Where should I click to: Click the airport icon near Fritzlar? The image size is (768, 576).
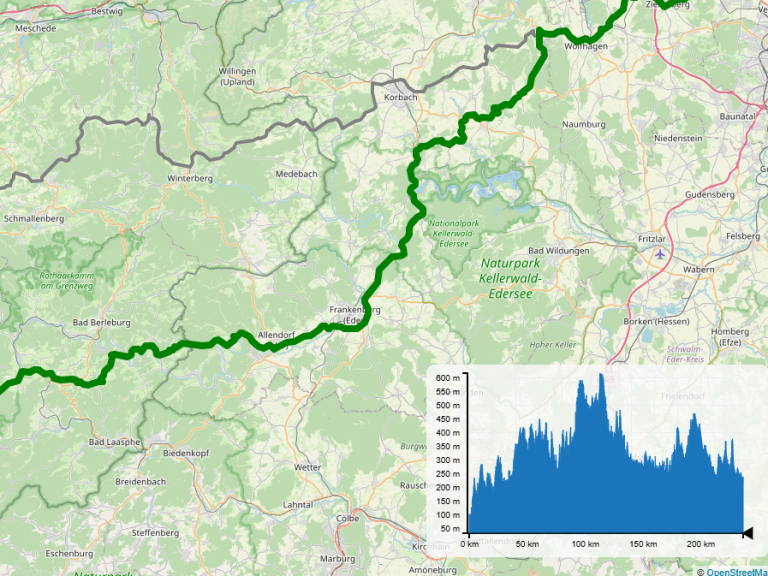click(x=659, y=253)
